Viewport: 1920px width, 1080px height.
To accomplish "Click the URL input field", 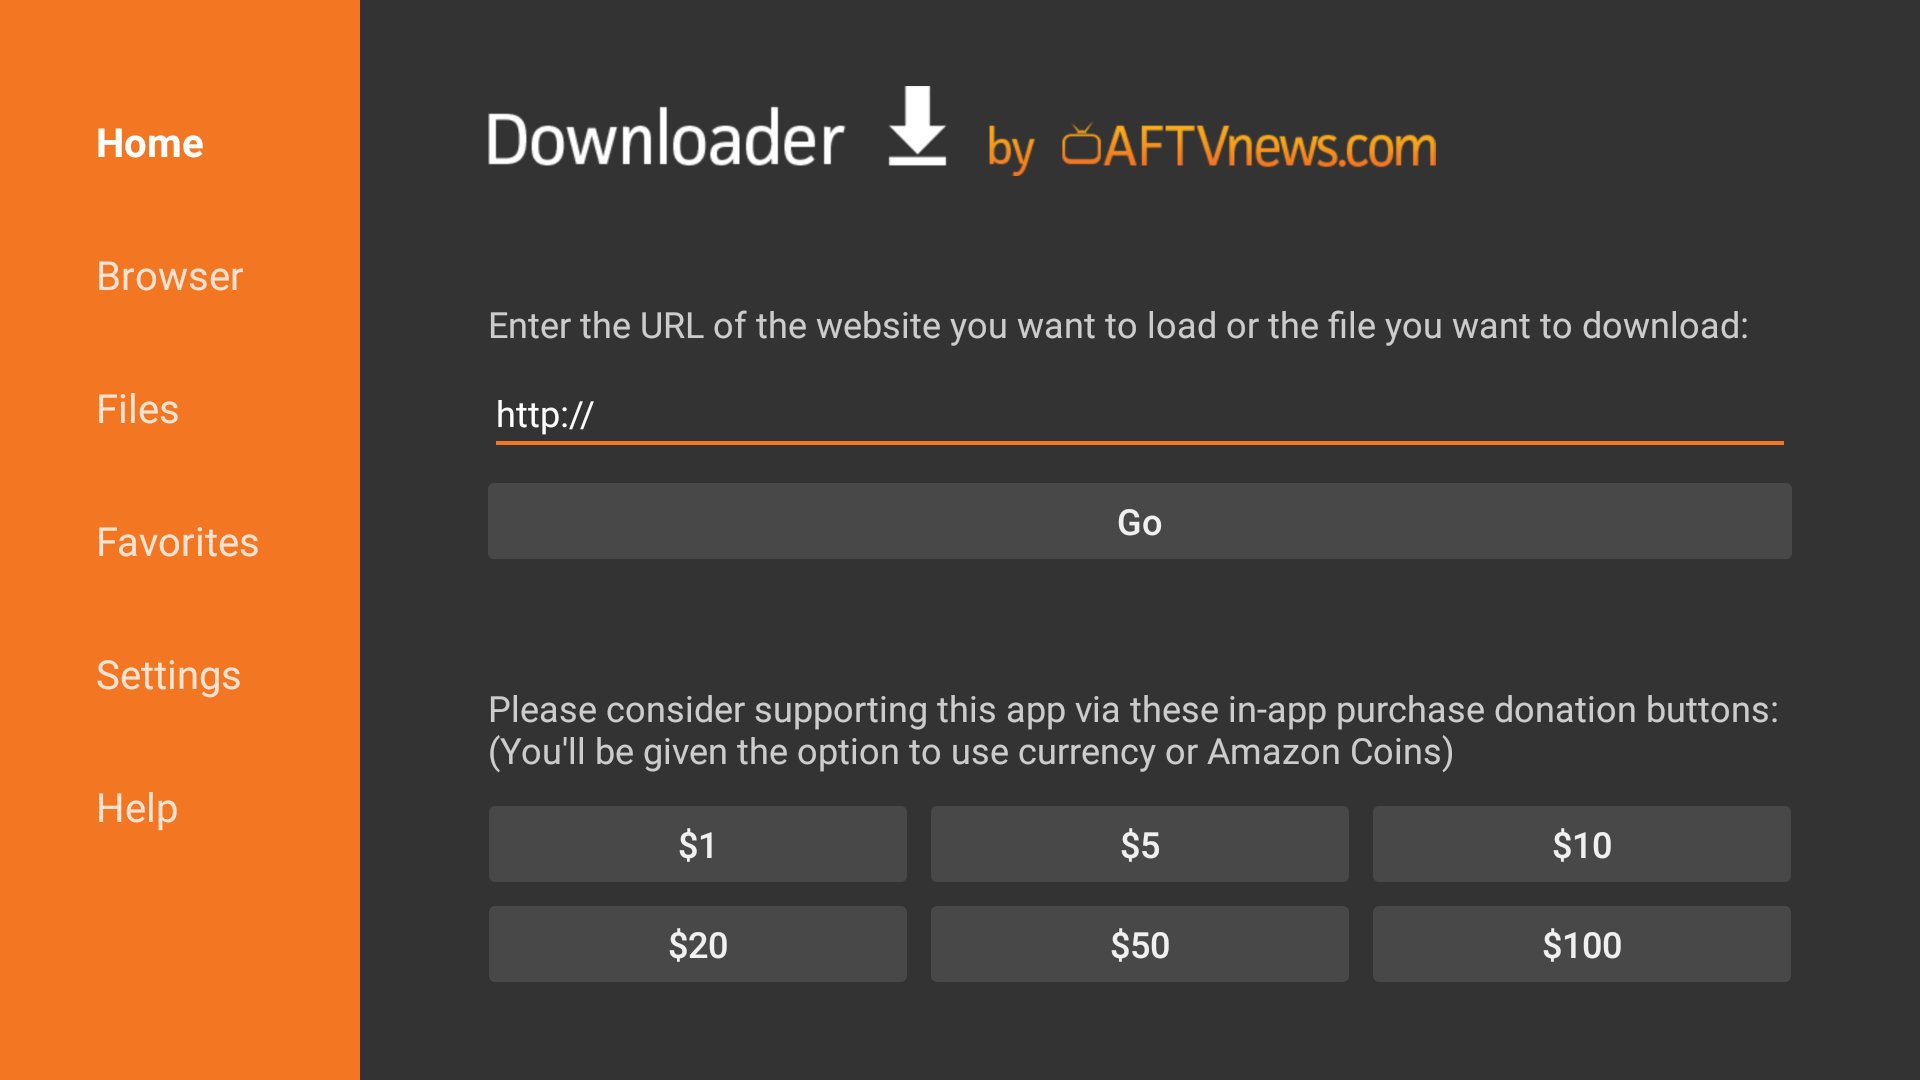I will [x=1138, y=413].
